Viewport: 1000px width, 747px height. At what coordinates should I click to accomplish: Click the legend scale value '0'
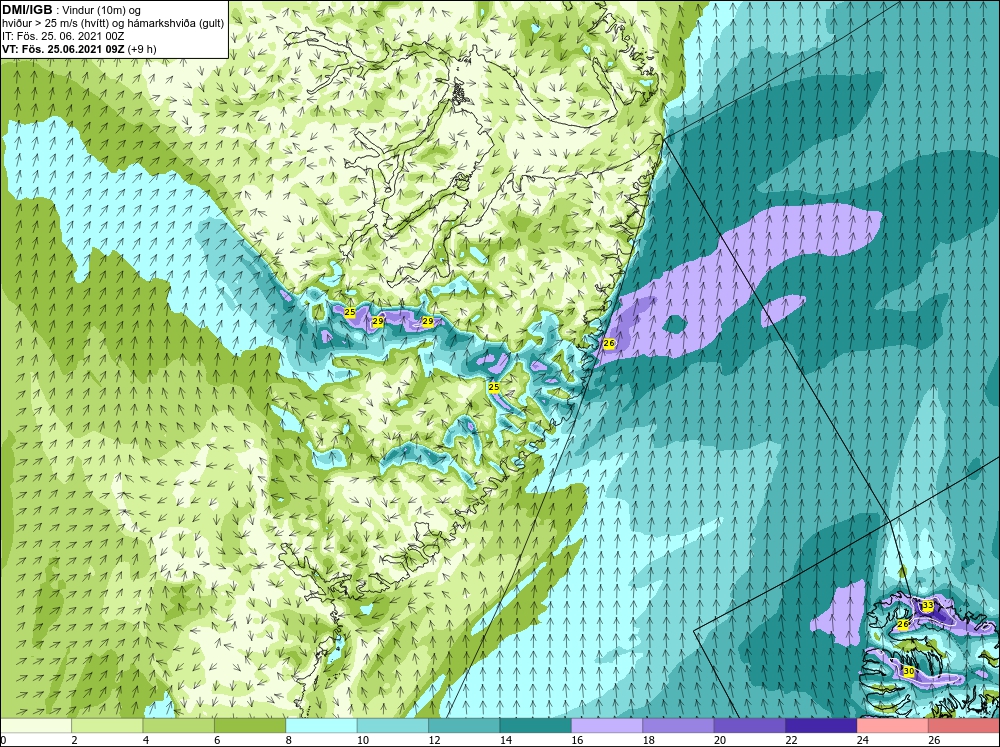tap(3, 740)
